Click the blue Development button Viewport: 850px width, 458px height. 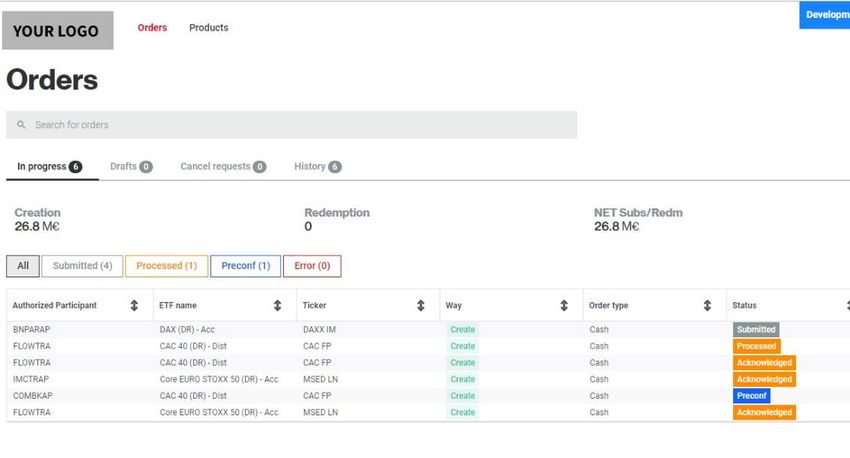[x=825, y=15]
